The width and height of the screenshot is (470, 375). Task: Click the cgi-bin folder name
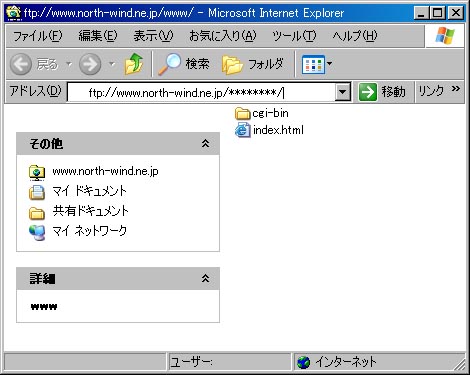(x=270, y=113)
